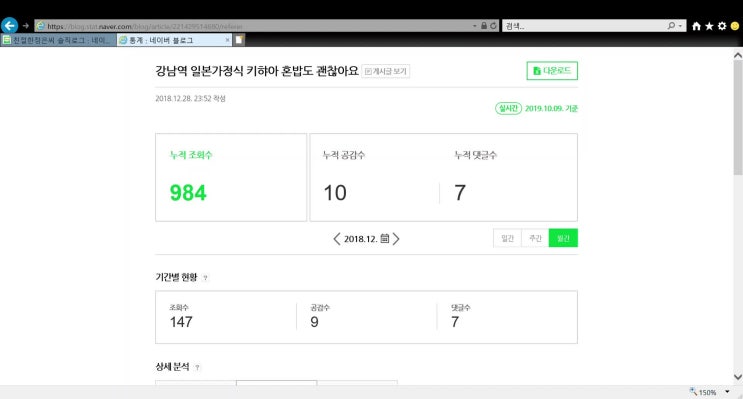Screen dimensions: 743x399
Task: Switch to the first blog tab
Action: 58,40
